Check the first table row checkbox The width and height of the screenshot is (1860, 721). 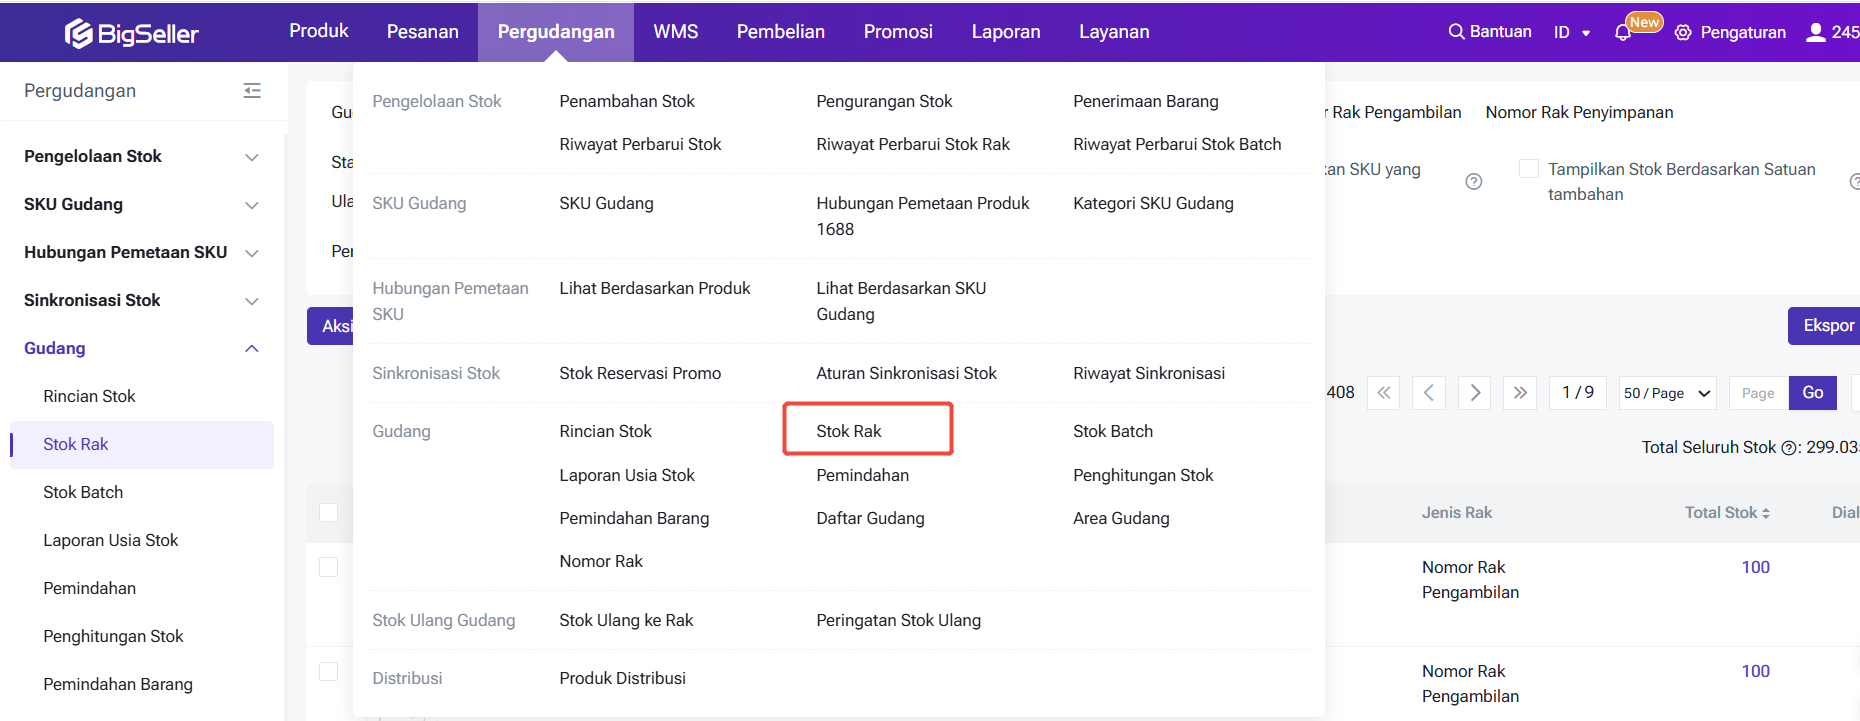[328, 567]
